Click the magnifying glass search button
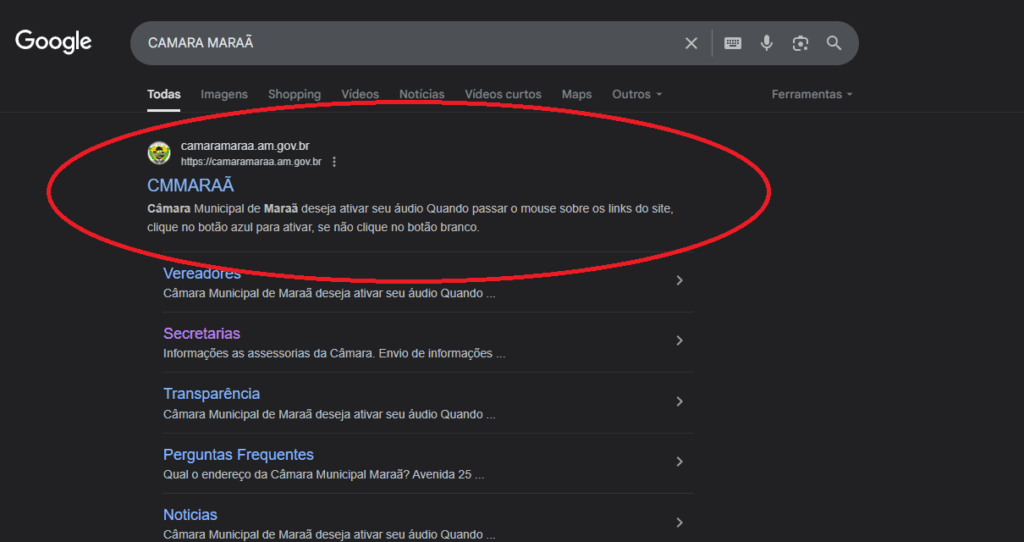Screen dimensions: 1024x542 pyautogui.click(x=834, y=43)
